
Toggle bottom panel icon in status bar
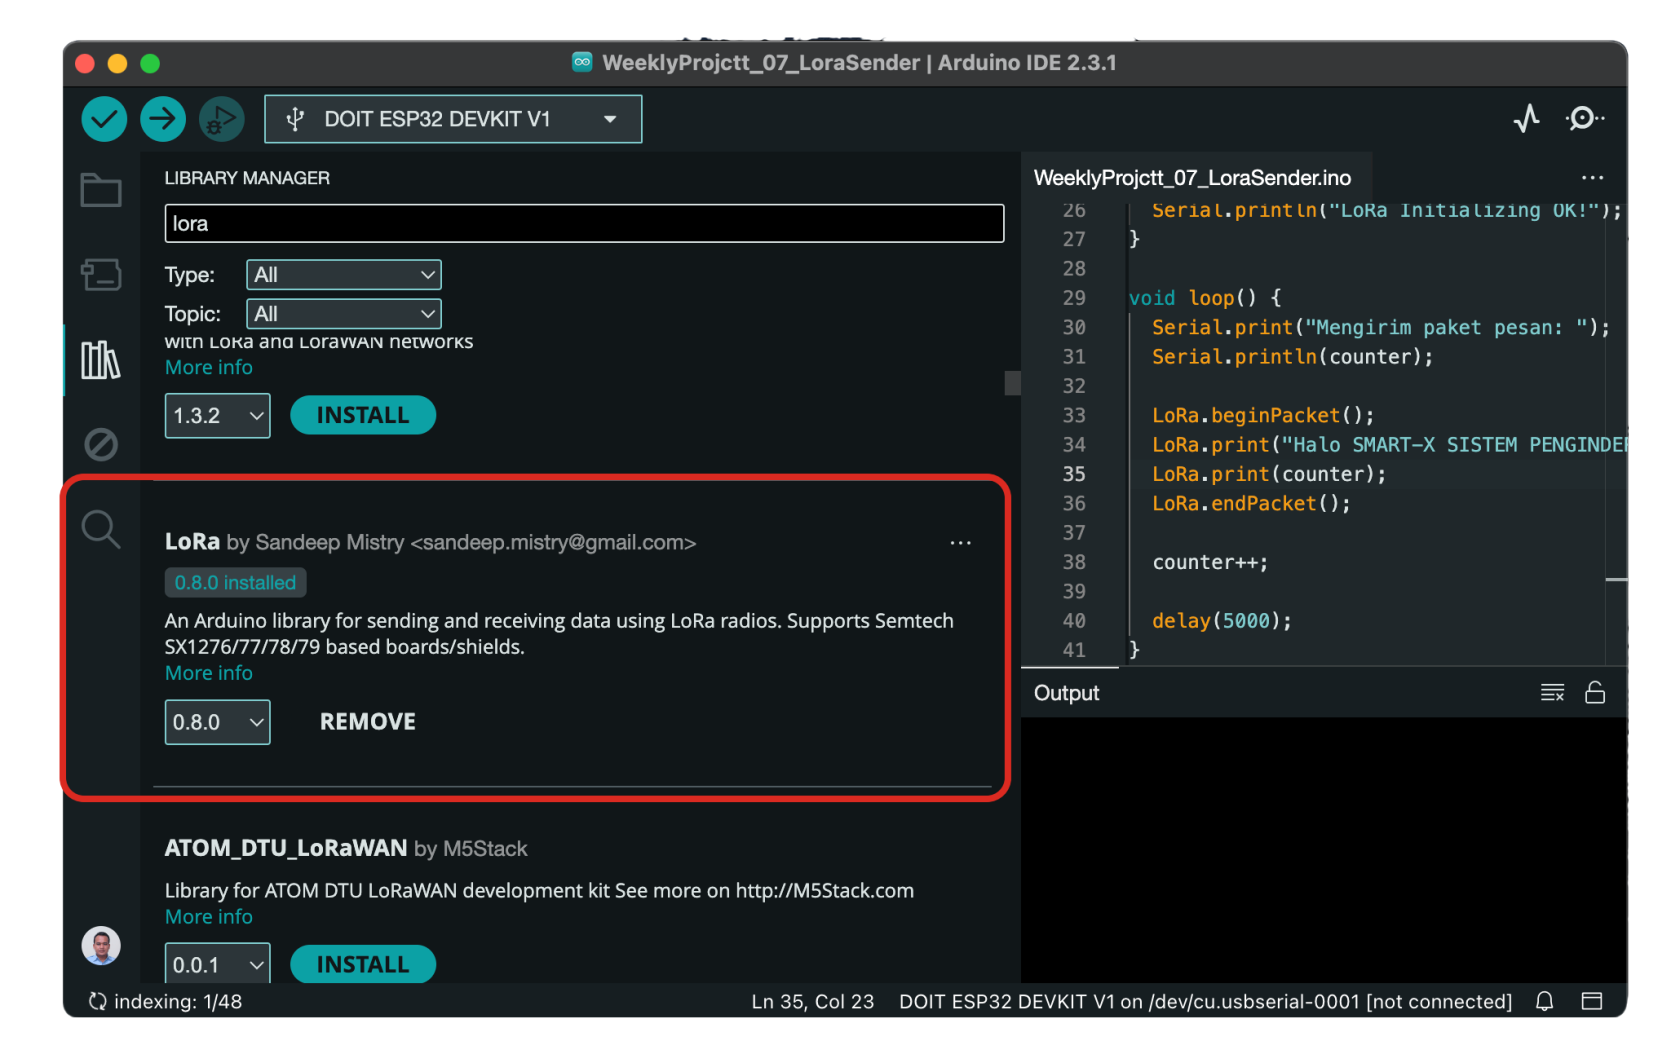tap(1592, 1001)
